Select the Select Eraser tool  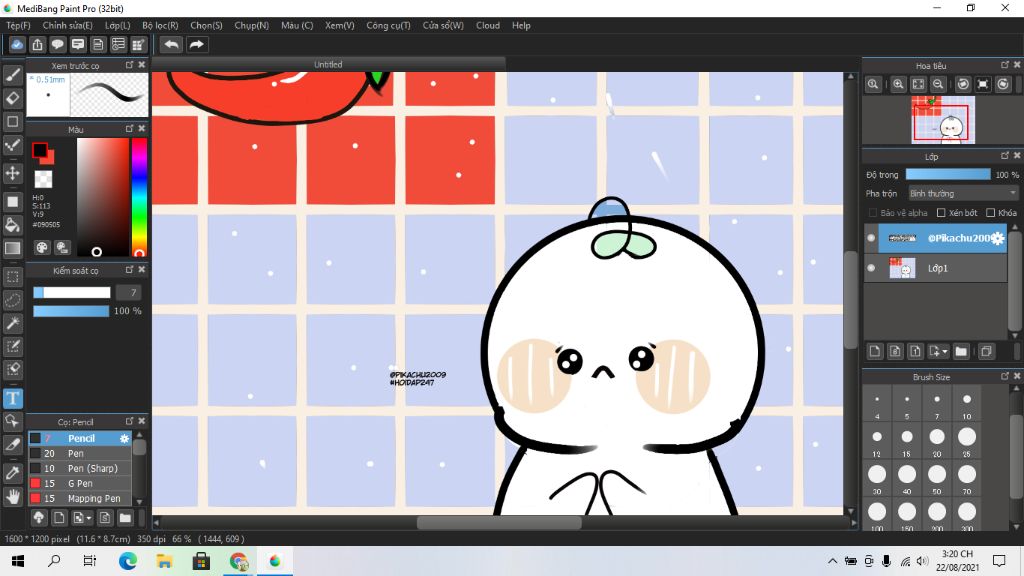pos(12,369)
